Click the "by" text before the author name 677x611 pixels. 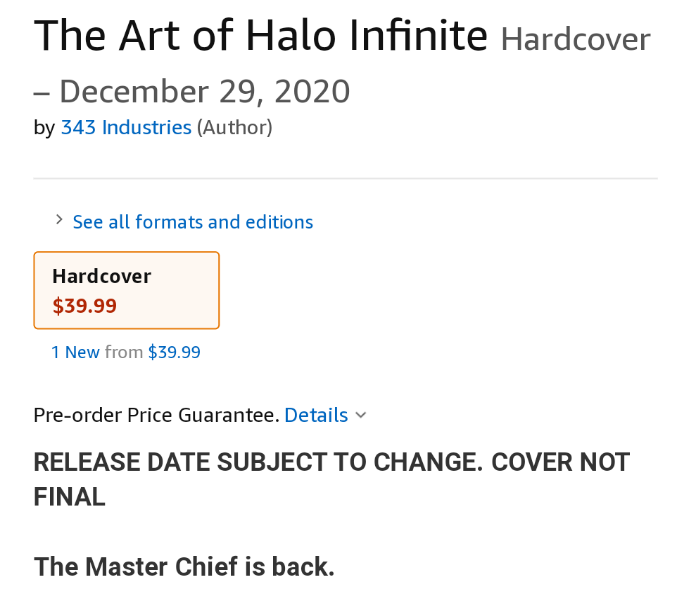tap(44, 128)
